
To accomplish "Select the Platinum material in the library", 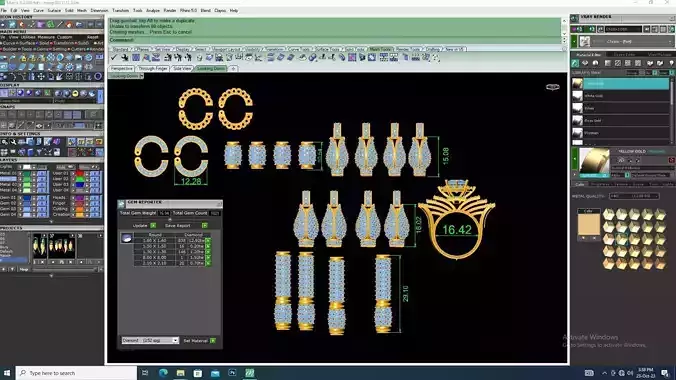I will tap(620, 133).
